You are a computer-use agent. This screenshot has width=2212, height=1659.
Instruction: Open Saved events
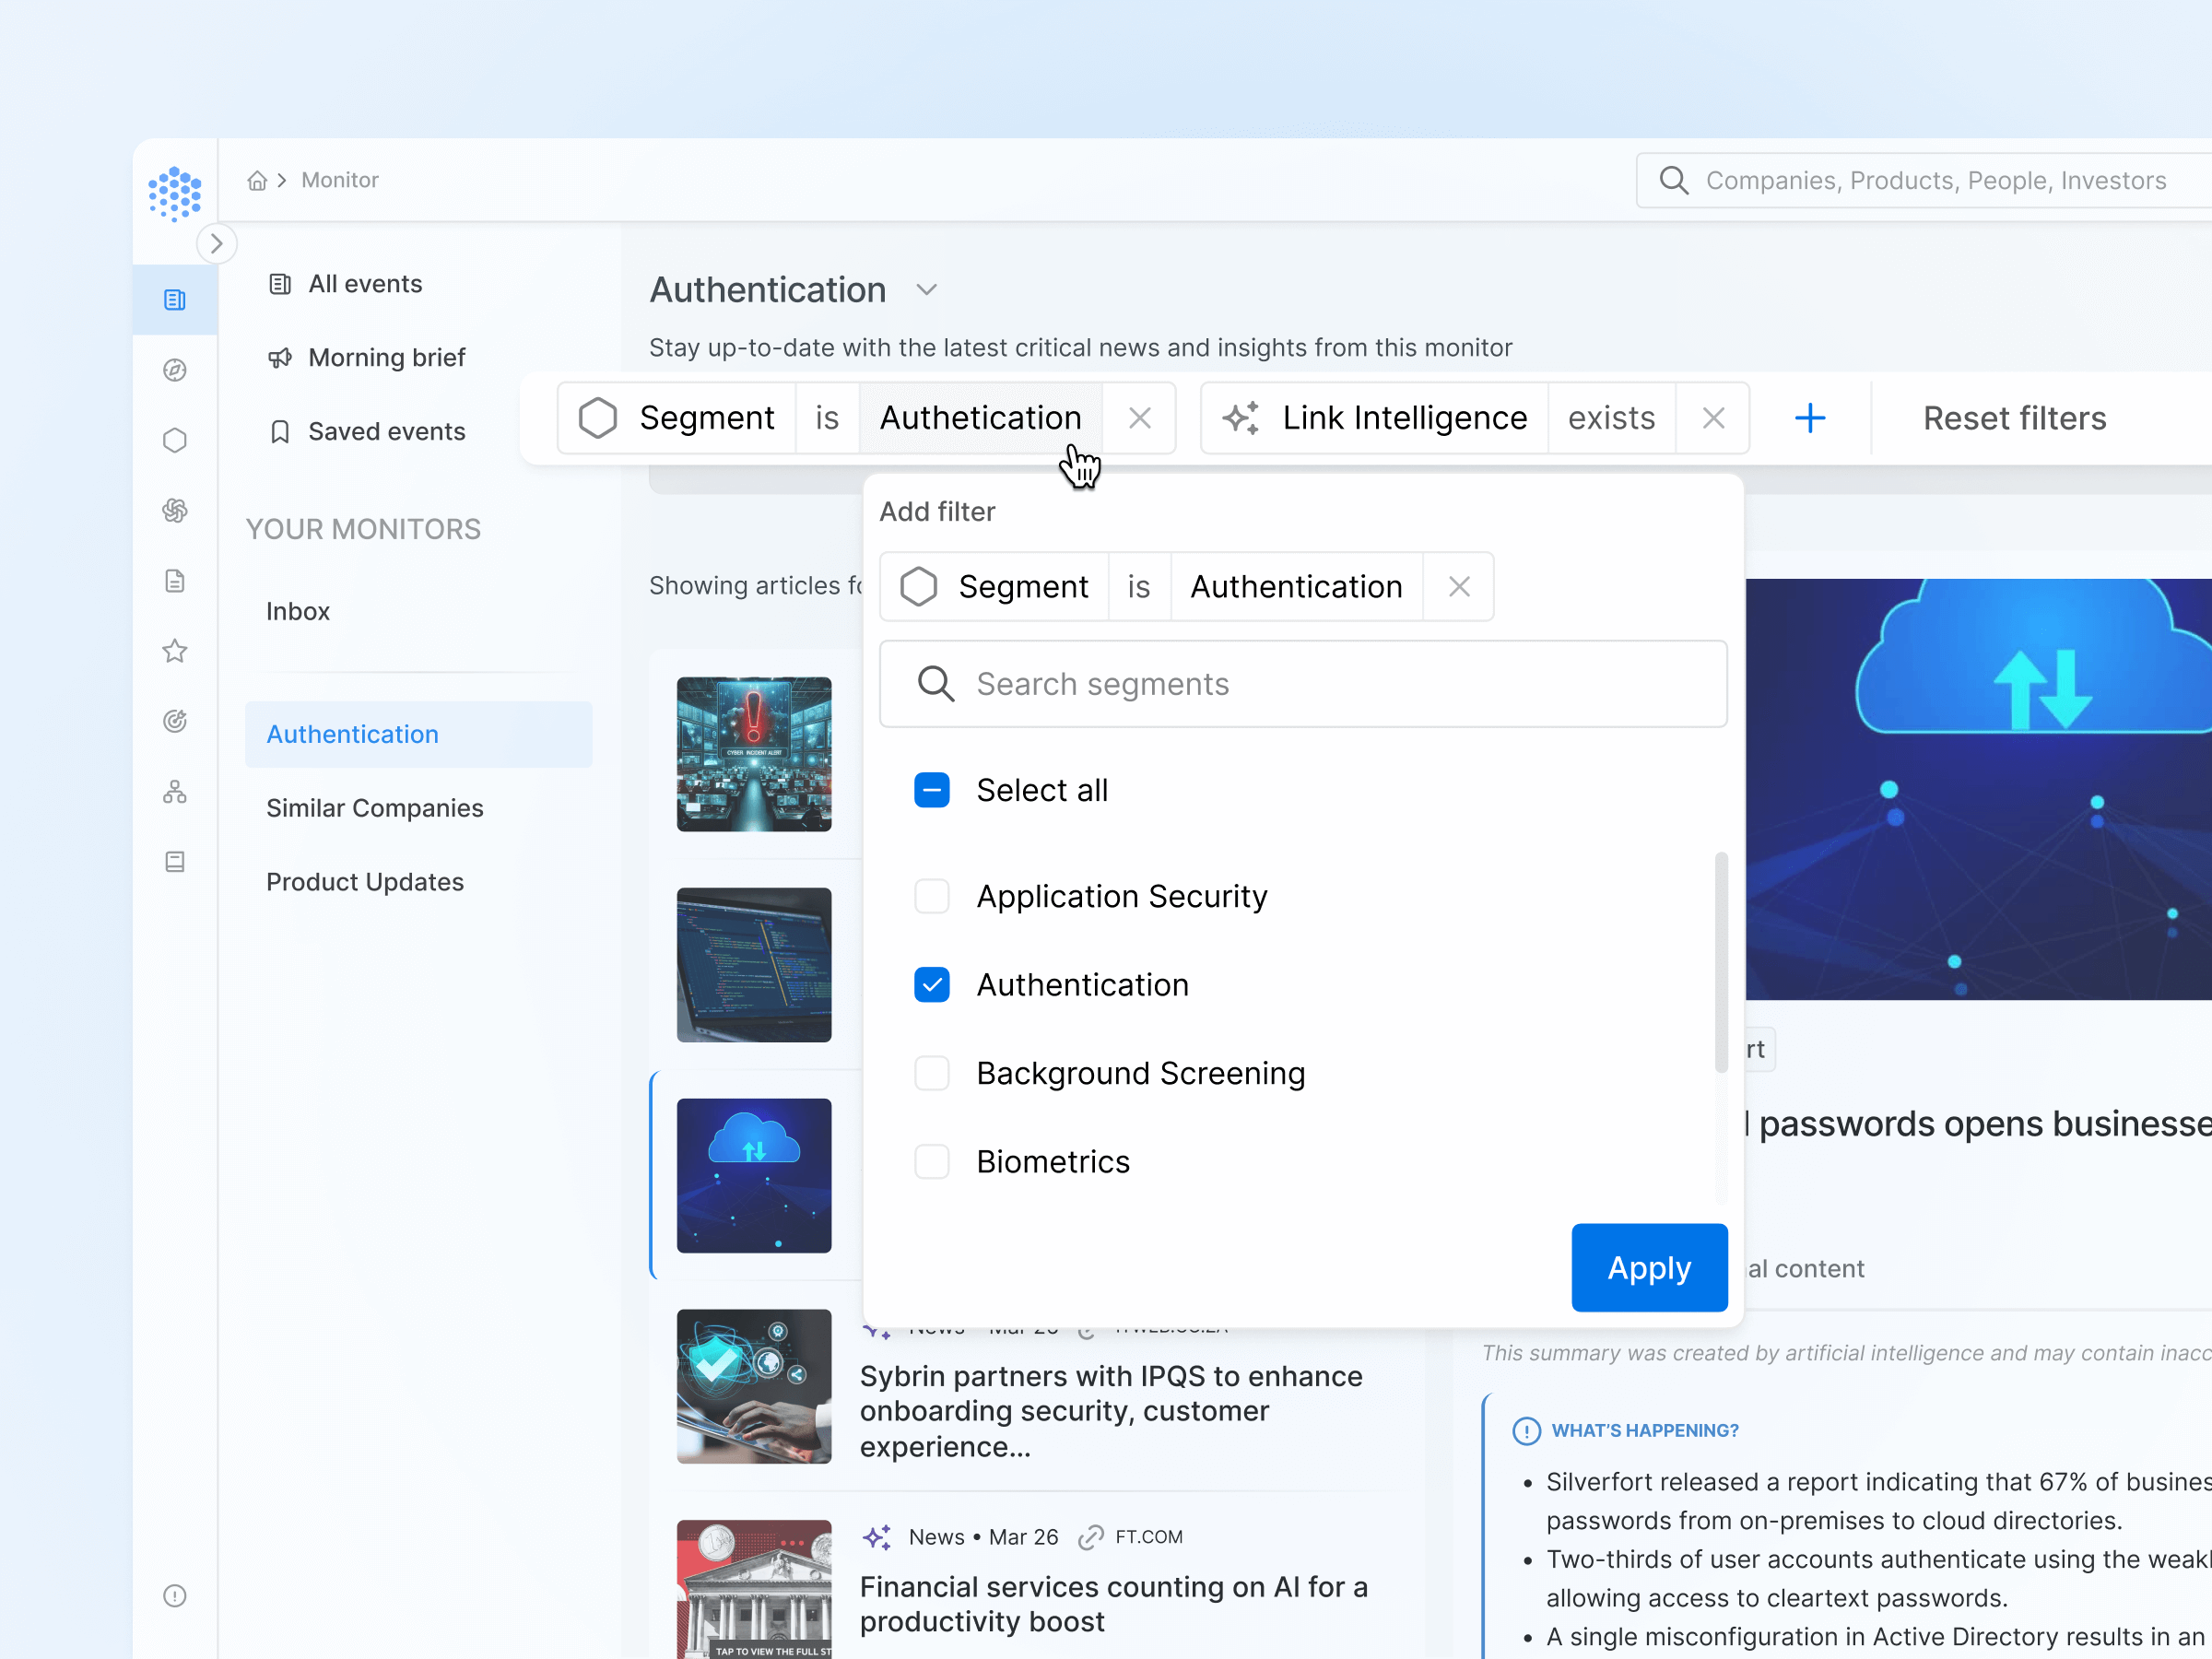(x=366, y=432)
